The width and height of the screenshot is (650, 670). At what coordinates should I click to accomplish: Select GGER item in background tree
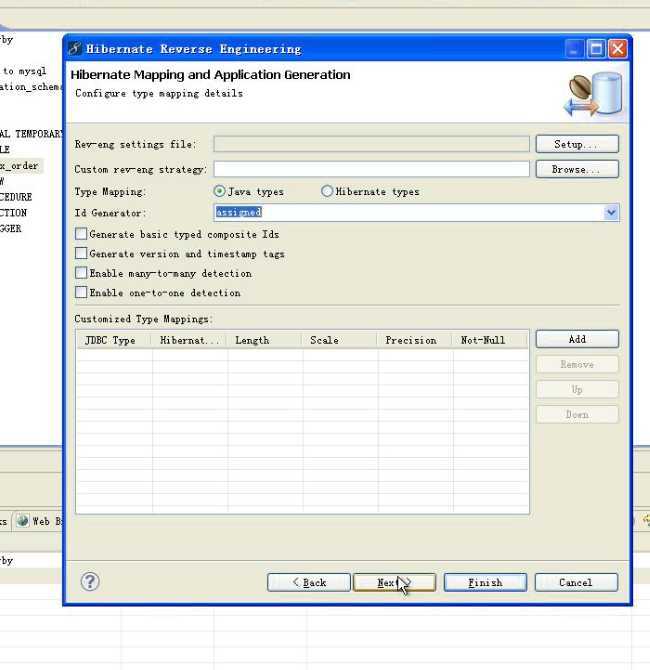pos(11,229)
